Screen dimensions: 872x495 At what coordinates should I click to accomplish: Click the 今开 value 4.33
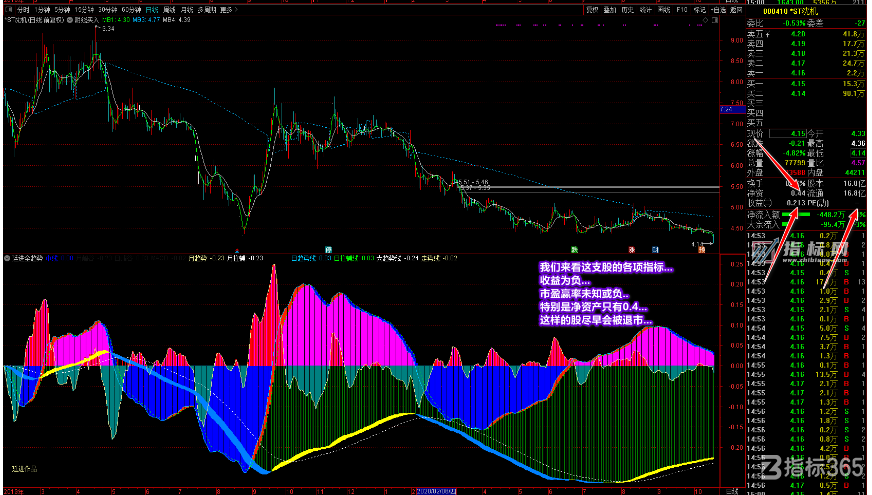(858, 133)
